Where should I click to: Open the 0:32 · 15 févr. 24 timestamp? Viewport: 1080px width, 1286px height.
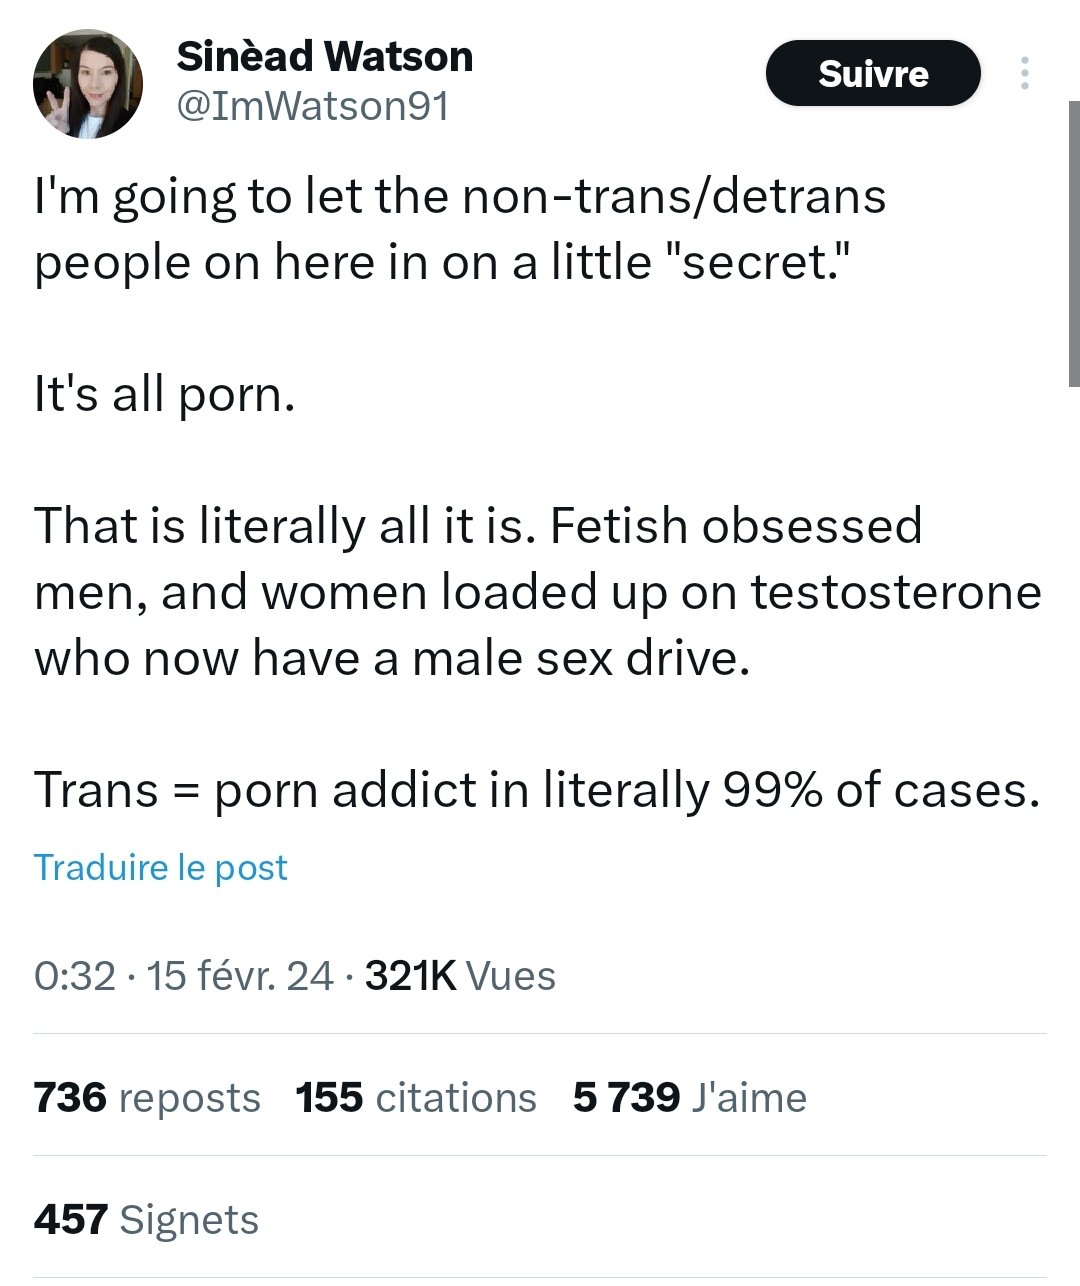184,975
